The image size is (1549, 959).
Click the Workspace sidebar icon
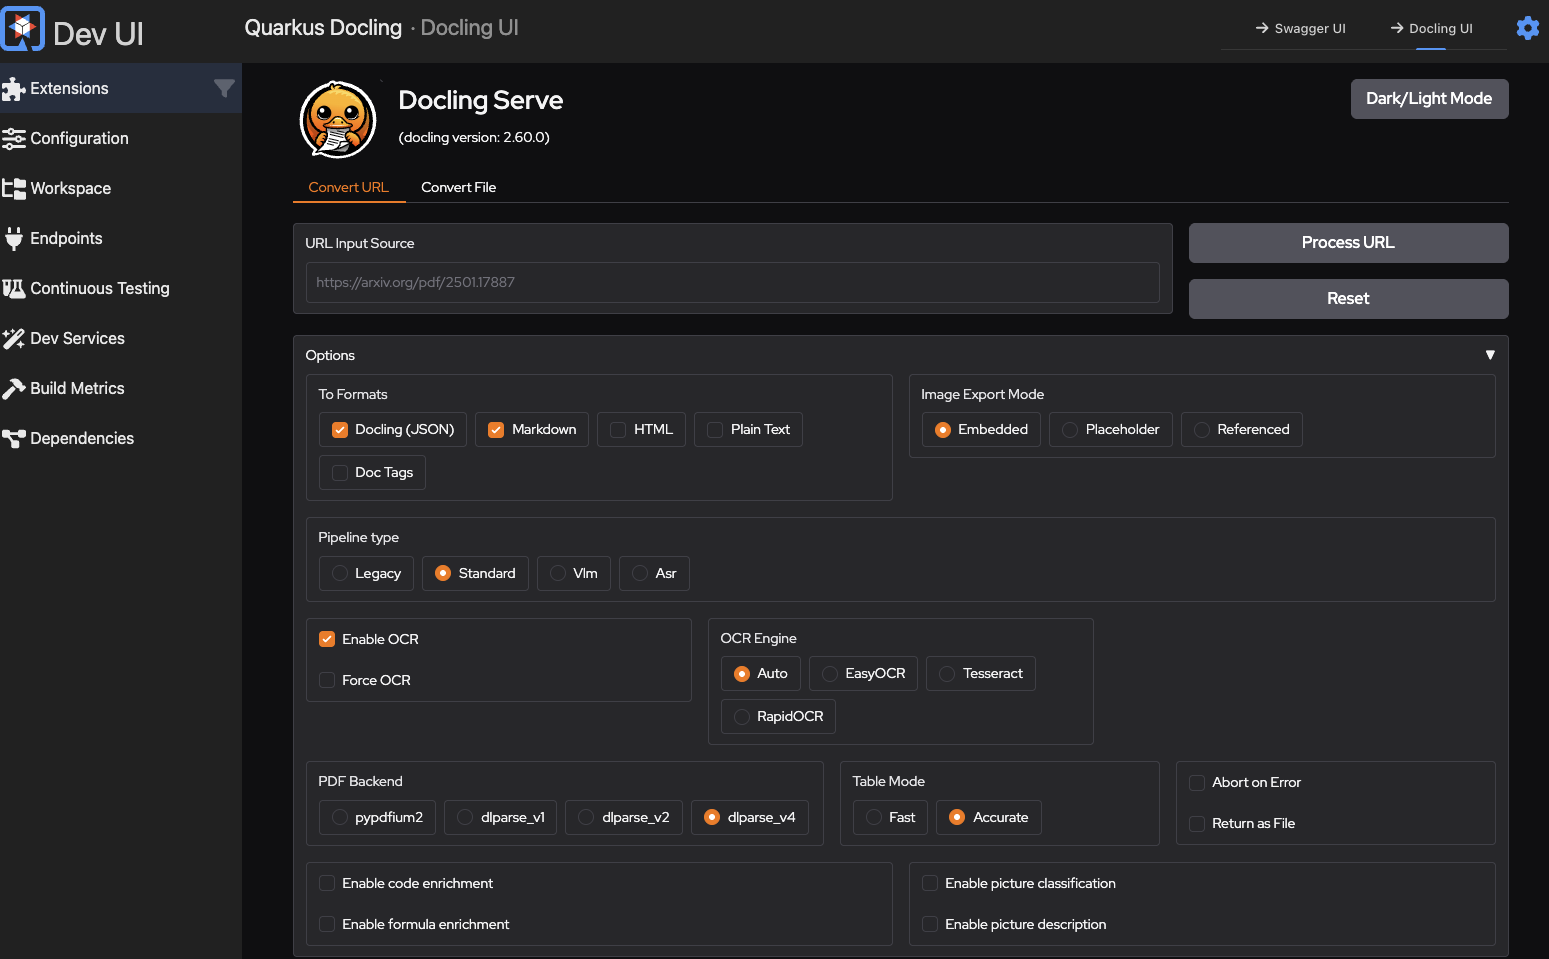(14, 188)
